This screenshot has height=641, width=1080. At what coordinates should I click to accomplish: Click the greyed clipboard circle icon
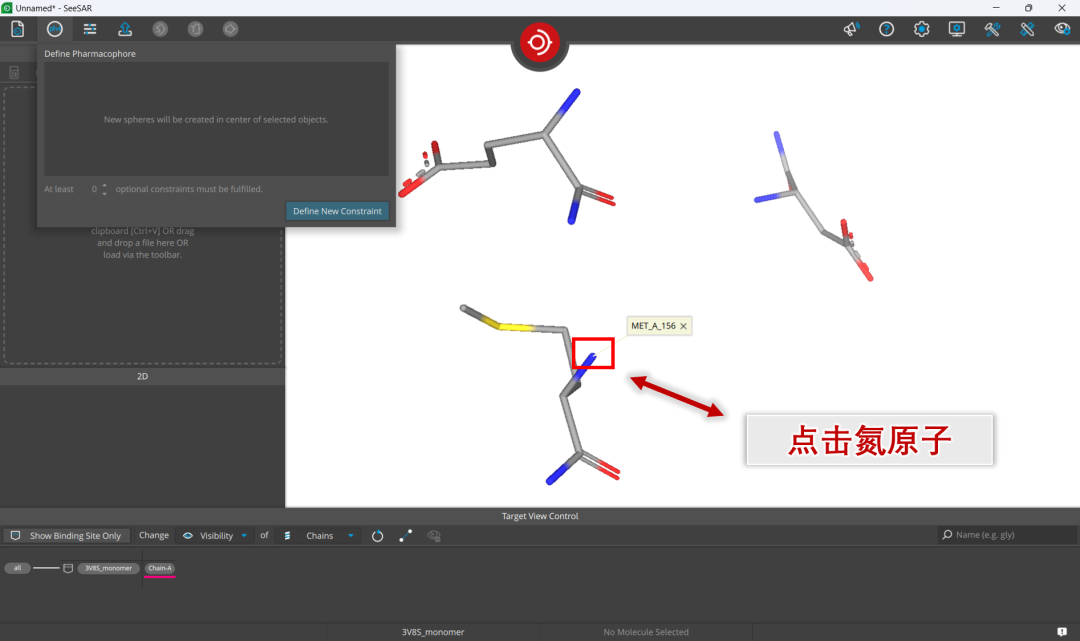click(195, 29)
